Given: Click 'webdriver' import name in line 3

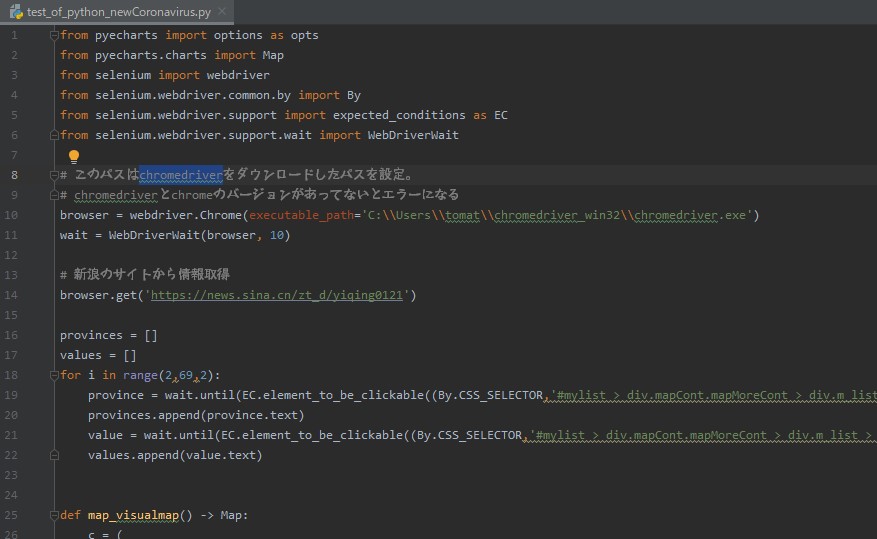Looking at the screenshot, I should pyautogui.click(x=238, y=75).
